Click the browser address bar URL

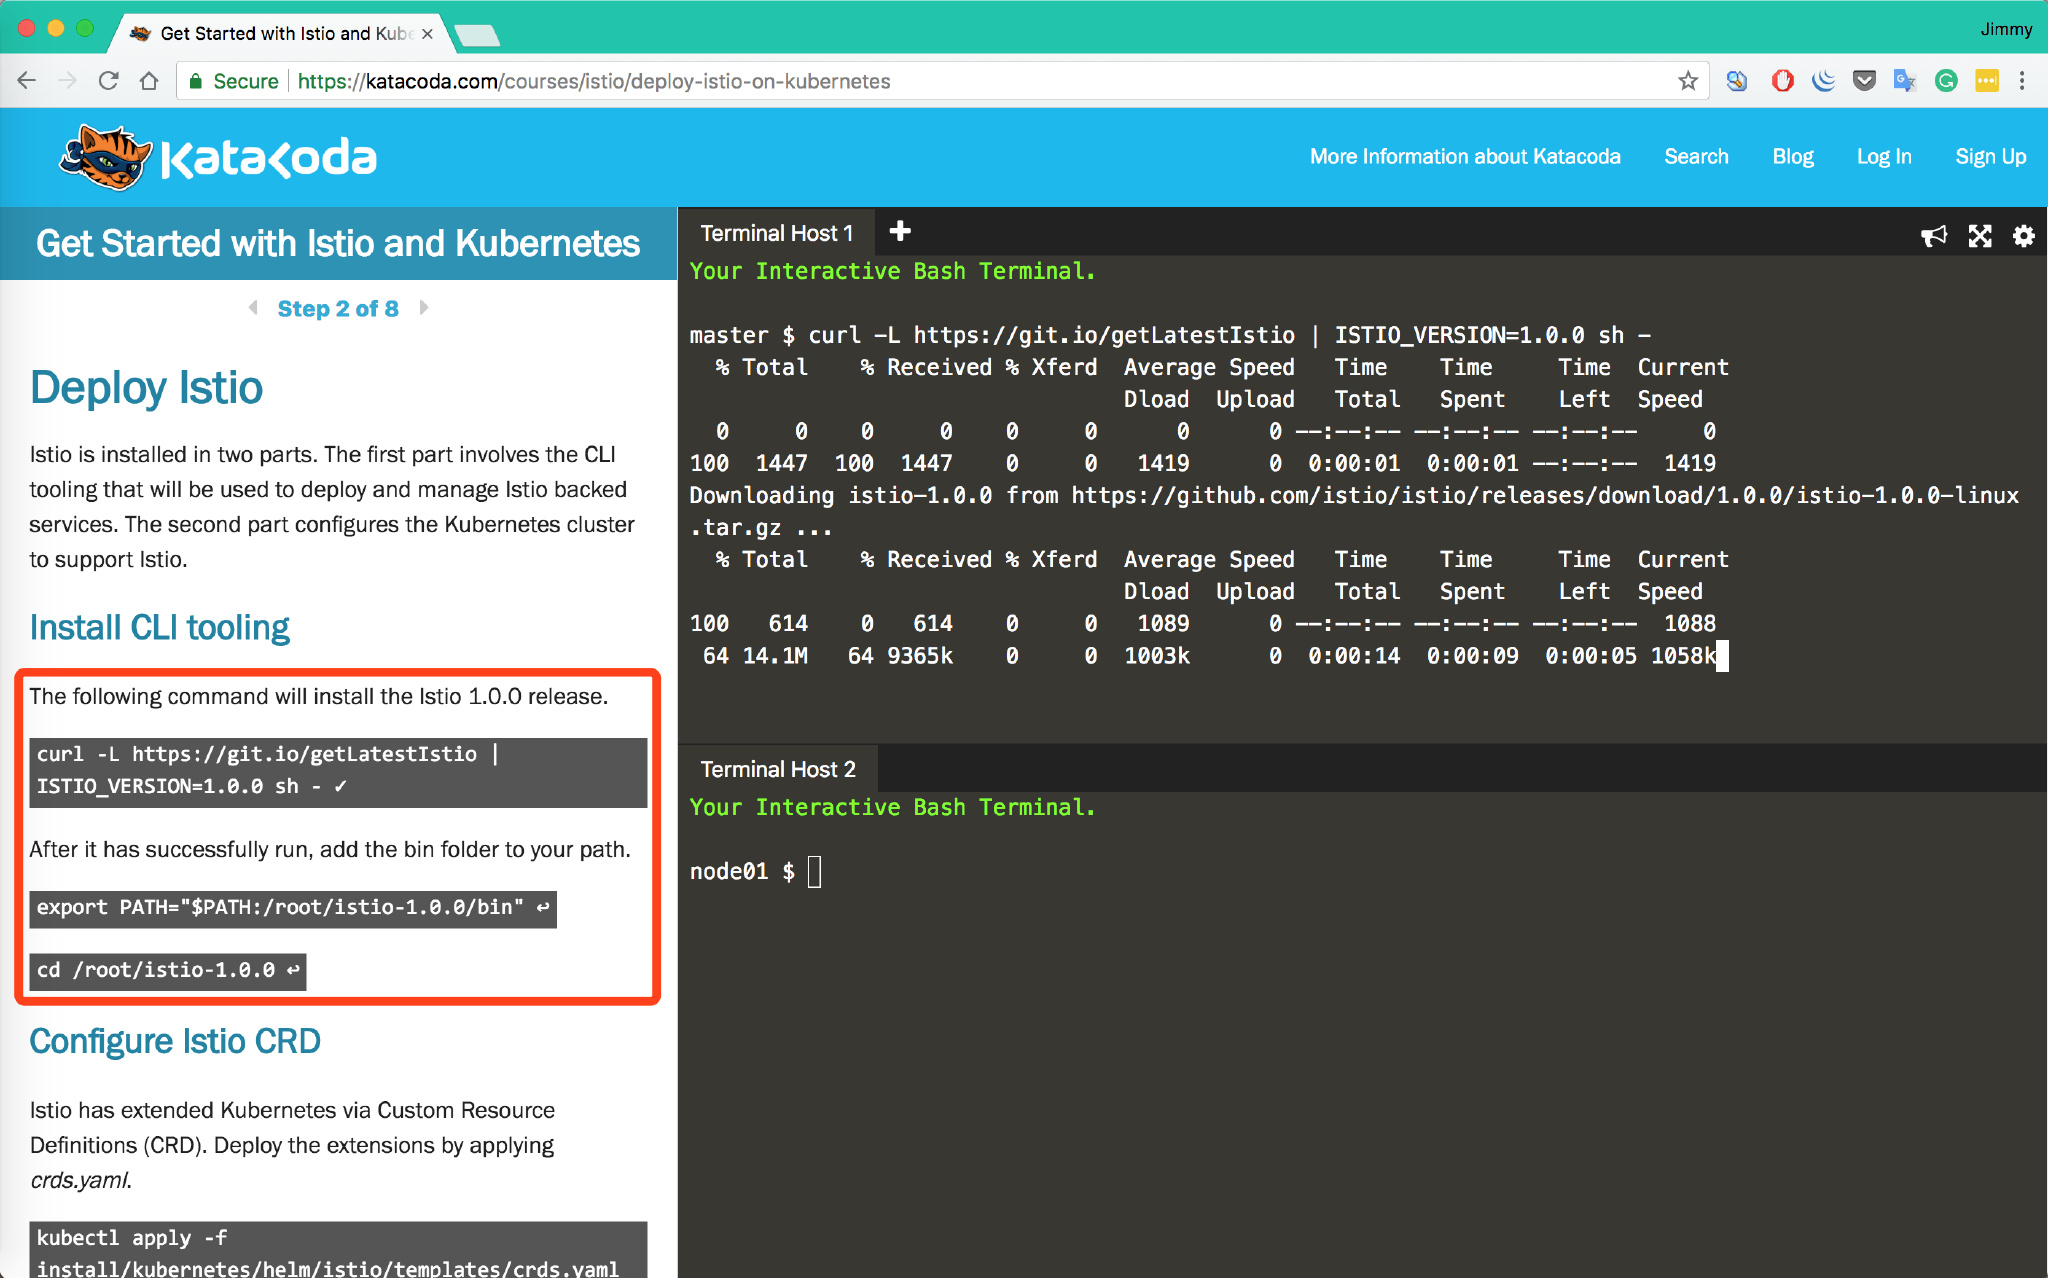(594, 81)
